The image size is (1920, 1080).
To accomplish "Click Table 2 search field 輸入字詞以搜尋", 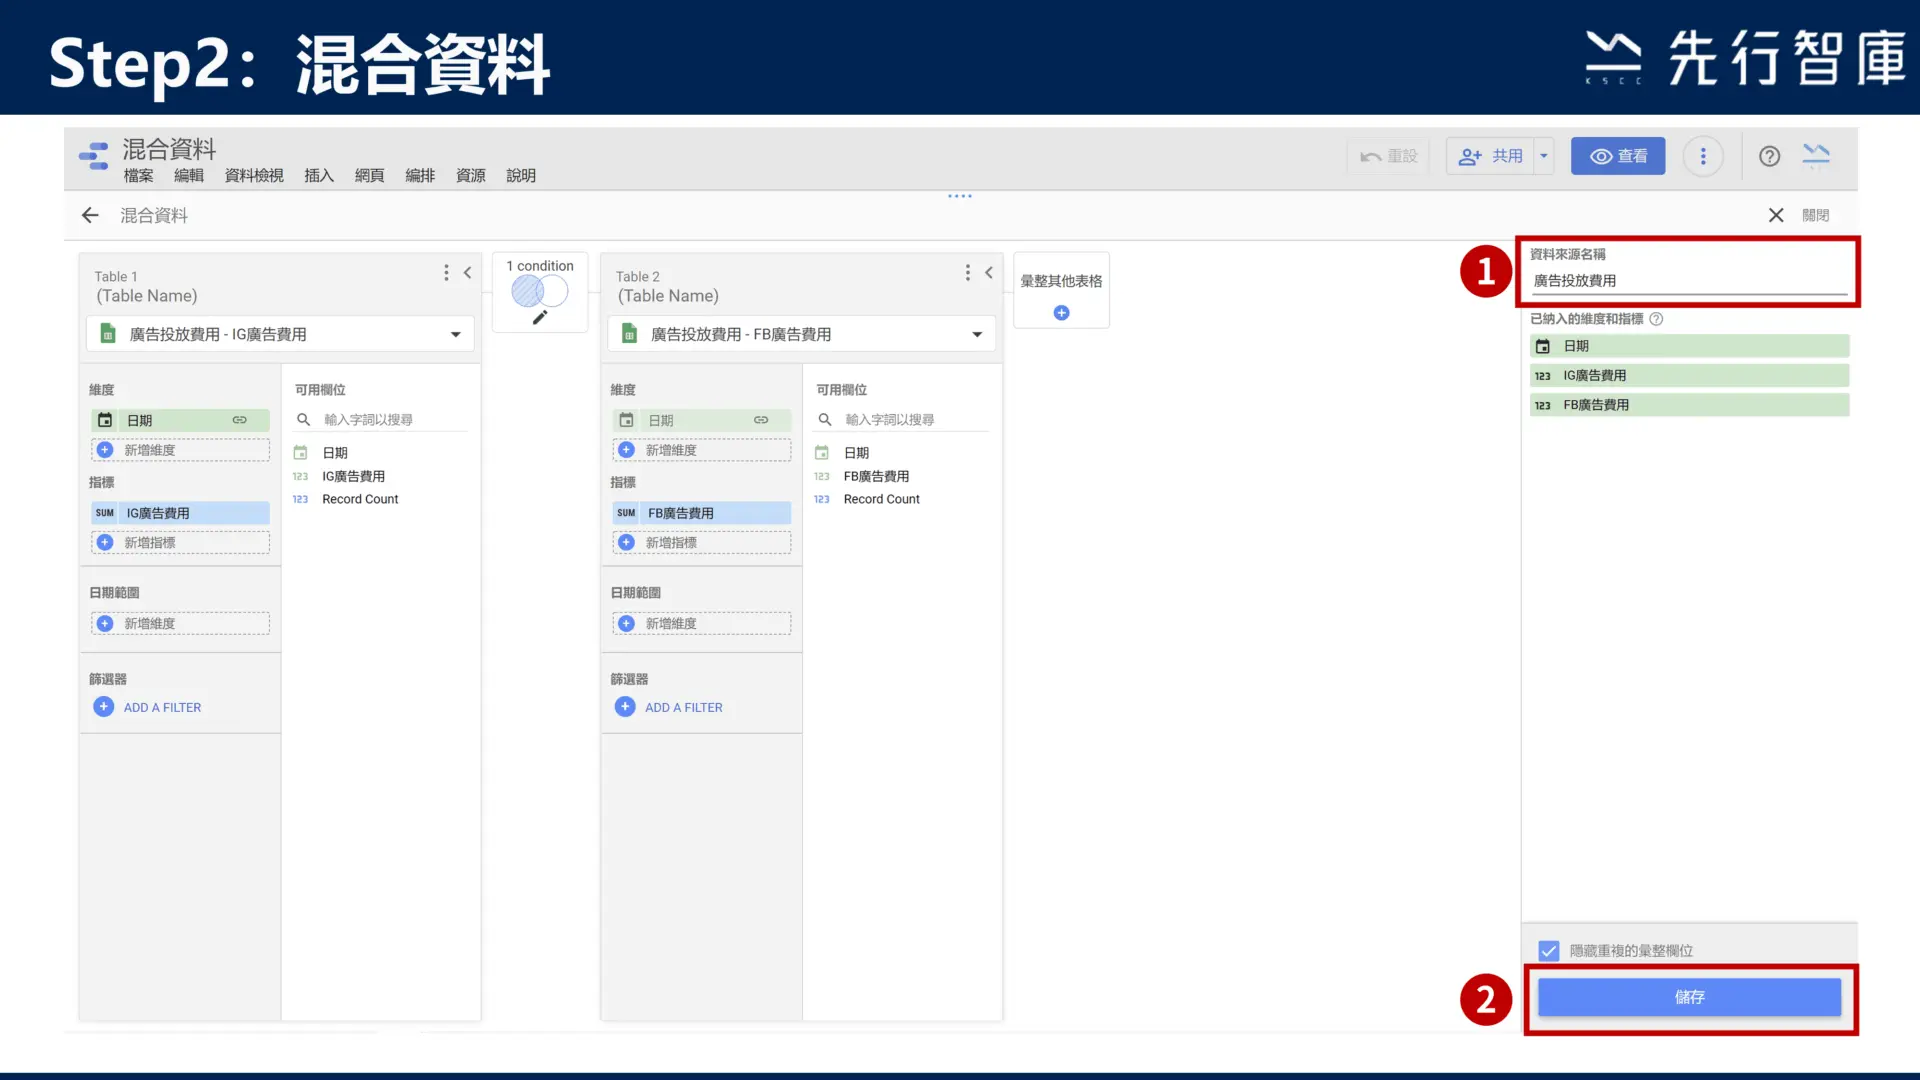I will tap(903, 420).
